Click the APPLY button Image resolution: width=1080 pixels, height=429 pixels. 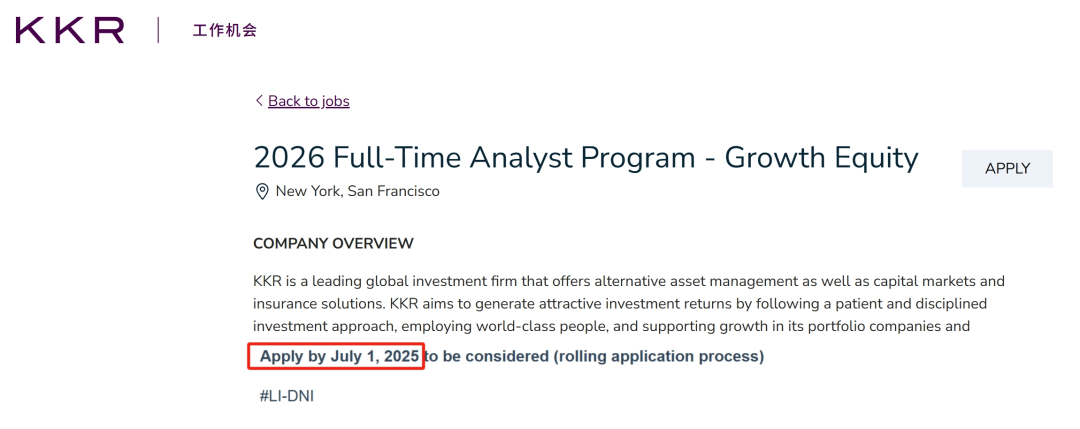pyautogui.click(x=1007, y=169)
